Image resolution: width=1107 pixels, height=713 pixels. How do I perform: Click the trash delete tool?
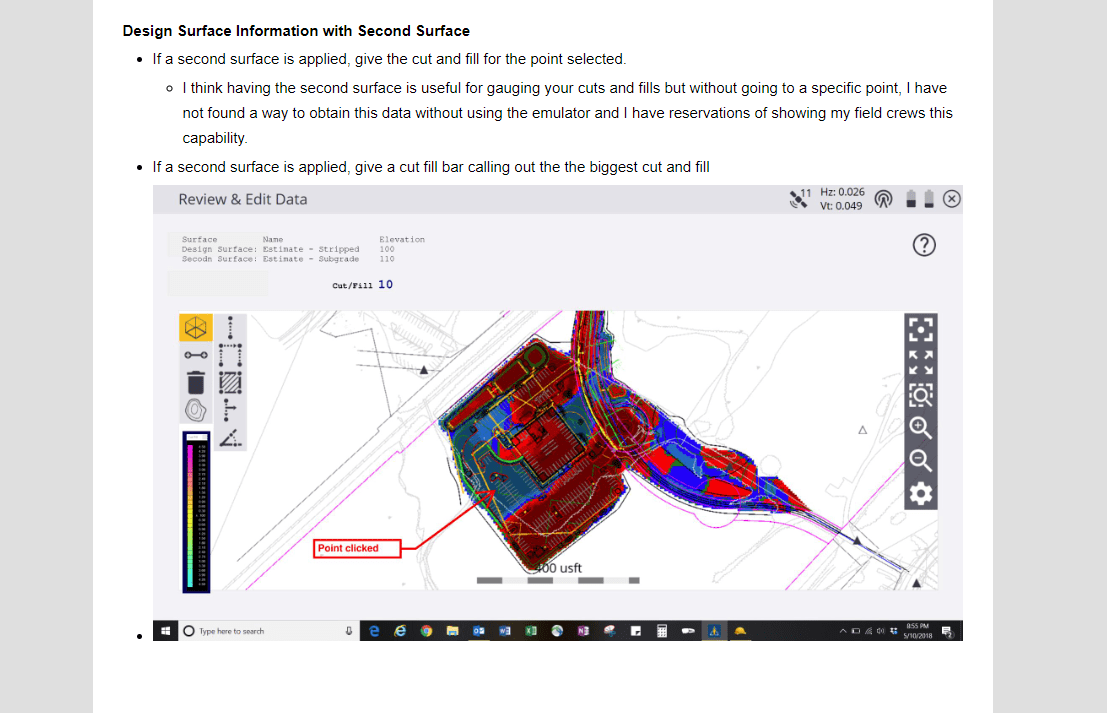196,382
